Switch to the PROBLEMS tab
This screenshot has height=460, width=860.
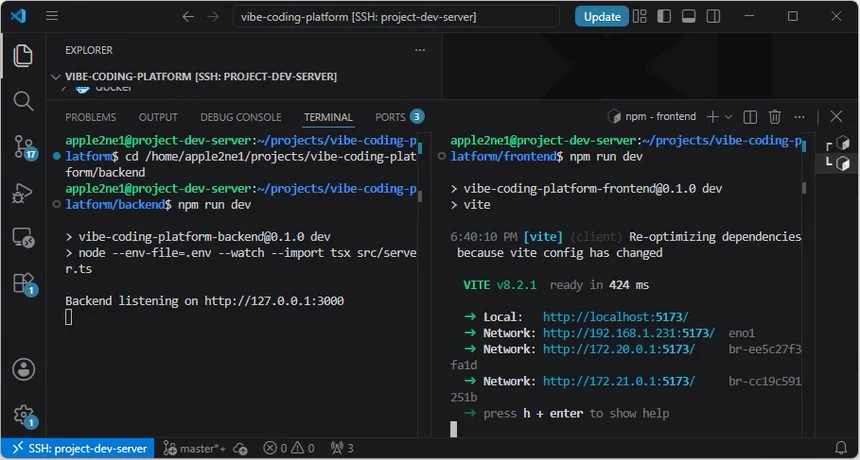click(x=90, y=117)
